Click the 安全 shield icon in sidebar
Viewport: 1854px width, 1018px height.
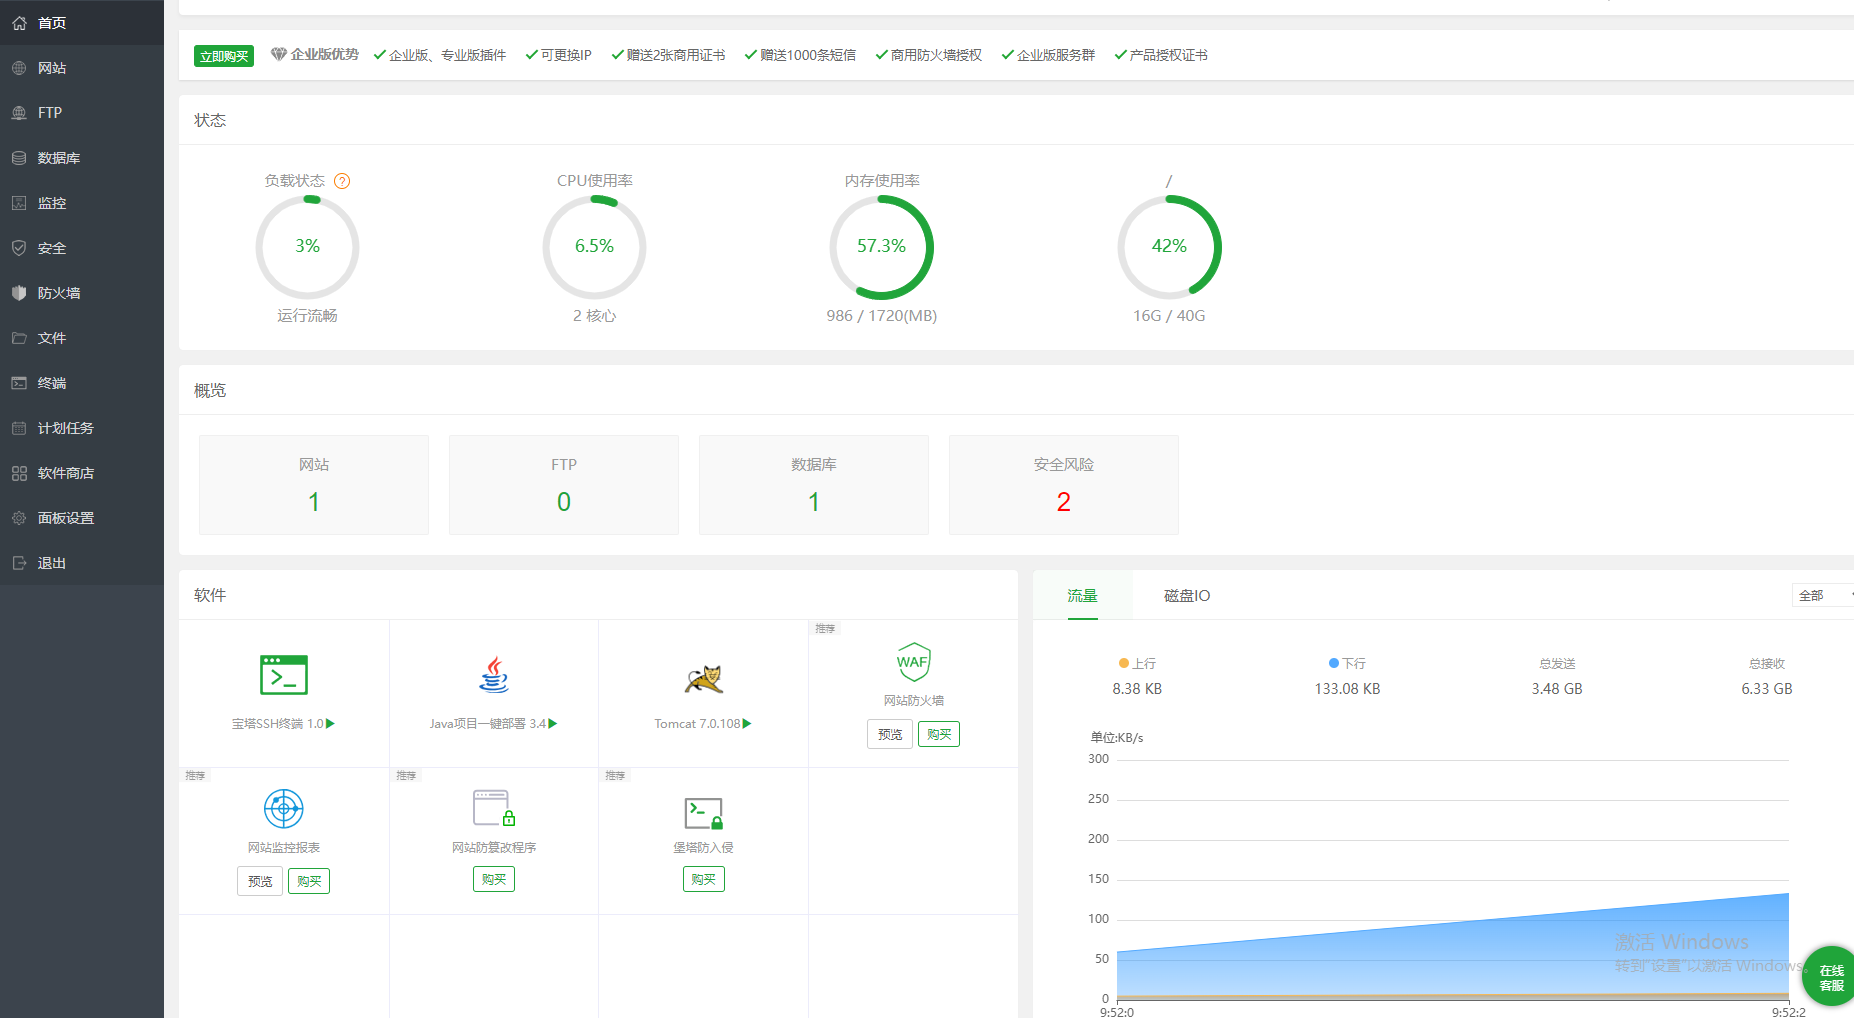click(19, 248)
